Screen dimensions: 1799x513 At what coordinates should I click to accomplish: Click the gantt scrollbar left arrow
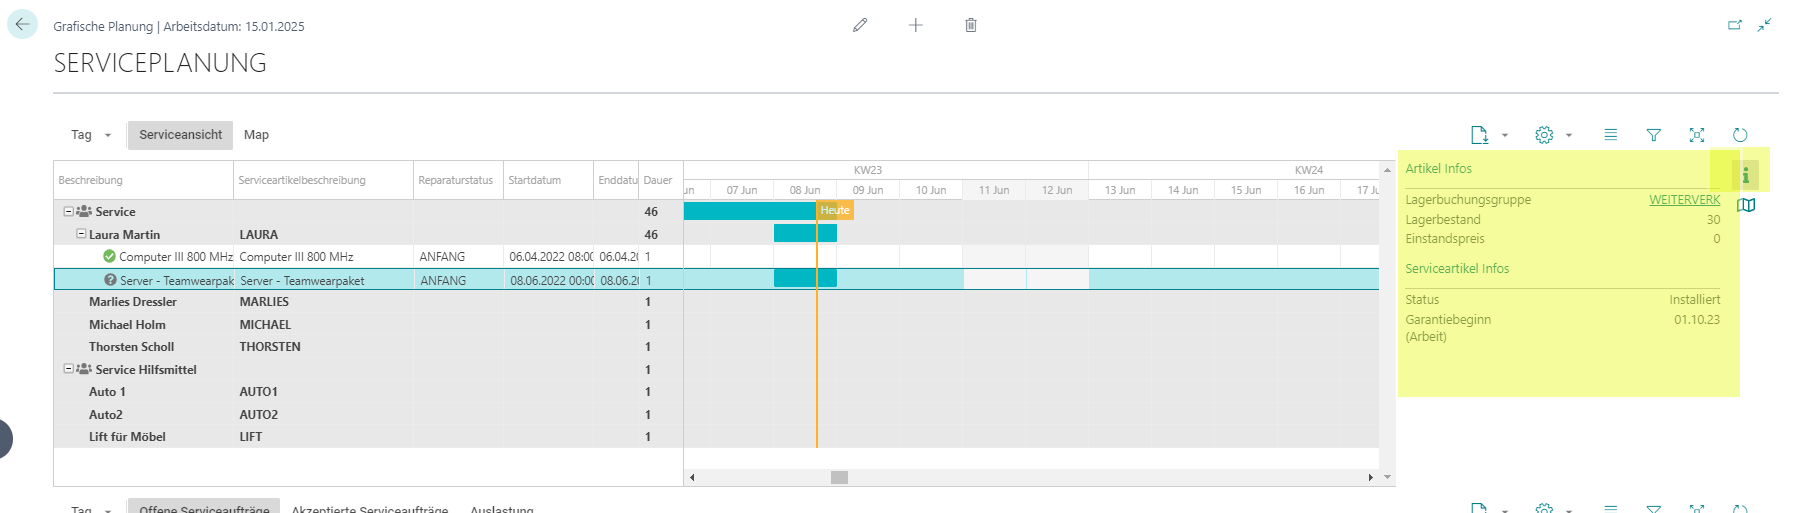coord(692,477)
